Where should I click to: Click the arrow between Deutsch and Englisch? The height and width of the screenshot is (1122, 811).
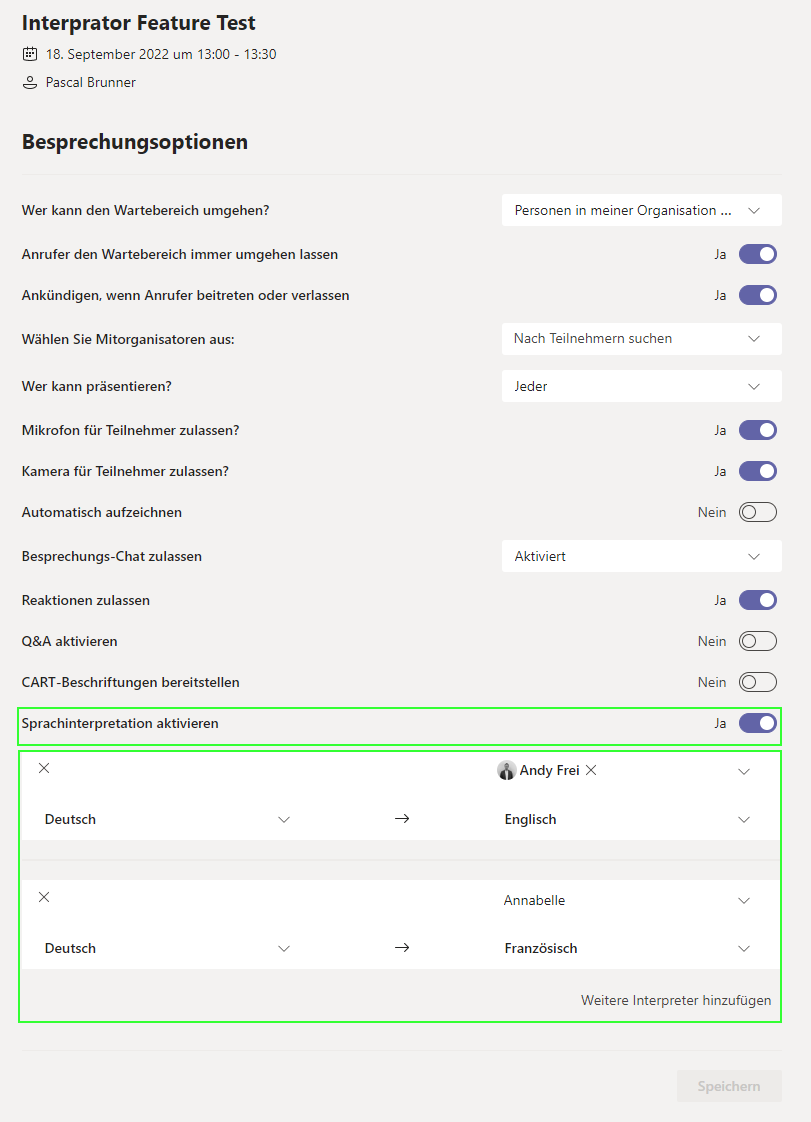point(402,819)
